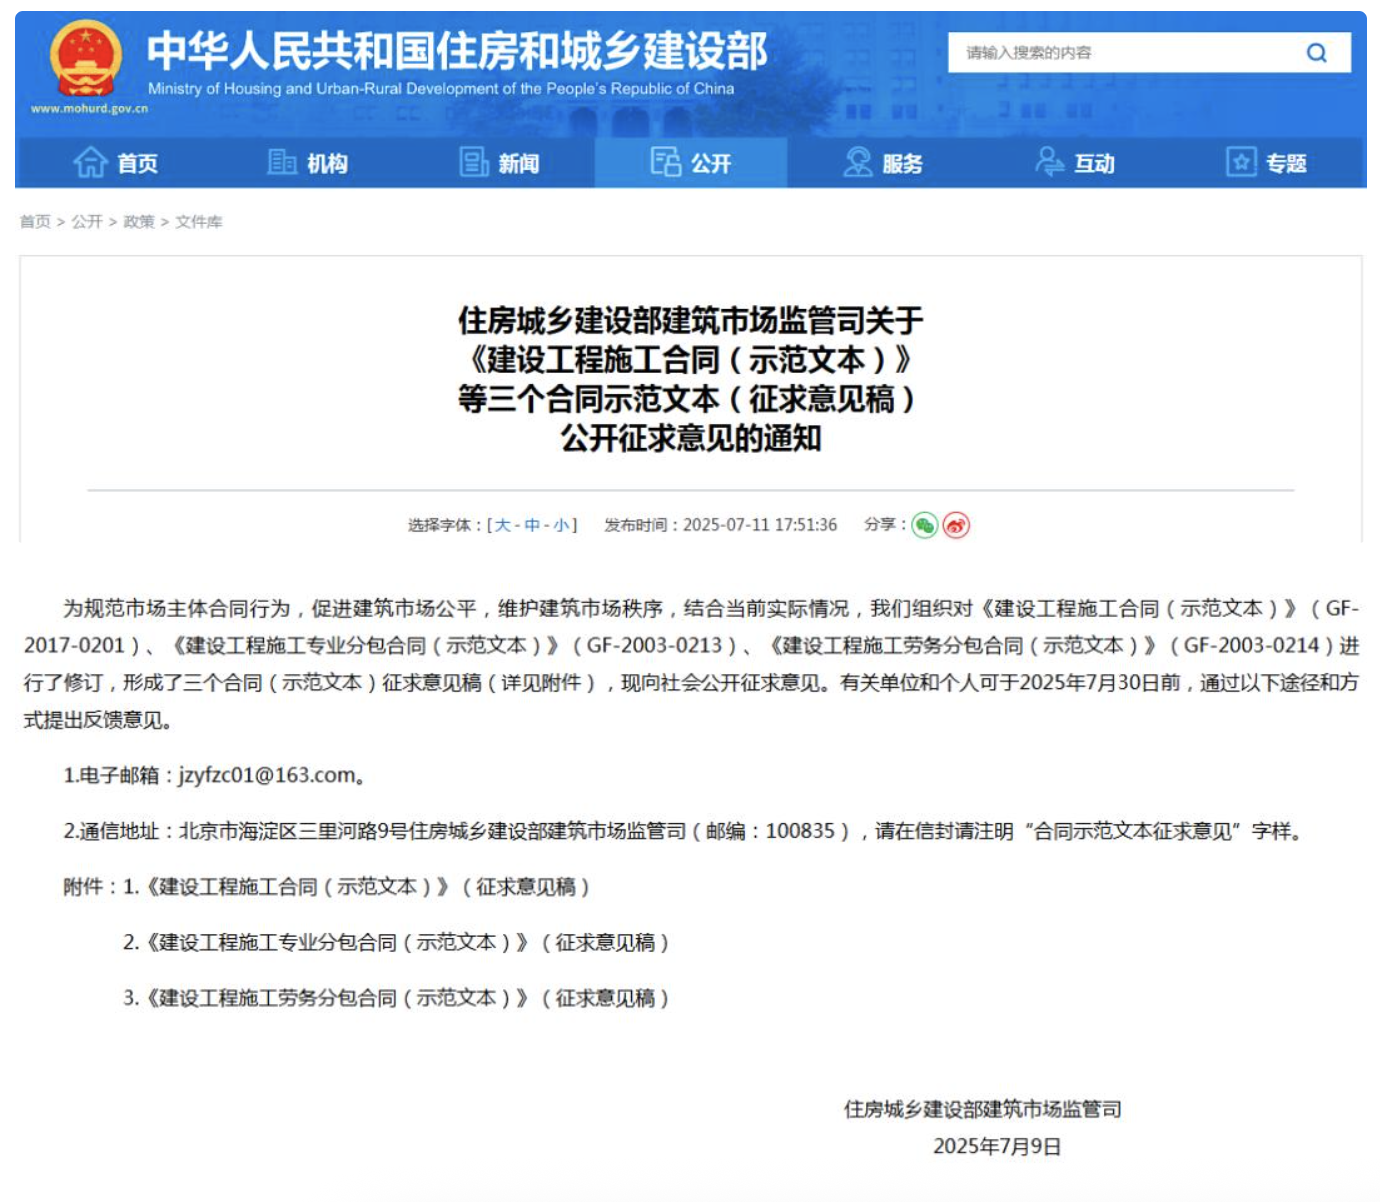Click the star icon beside 专题
Screen dimensions: 1380x1202
pos(1241,162)
